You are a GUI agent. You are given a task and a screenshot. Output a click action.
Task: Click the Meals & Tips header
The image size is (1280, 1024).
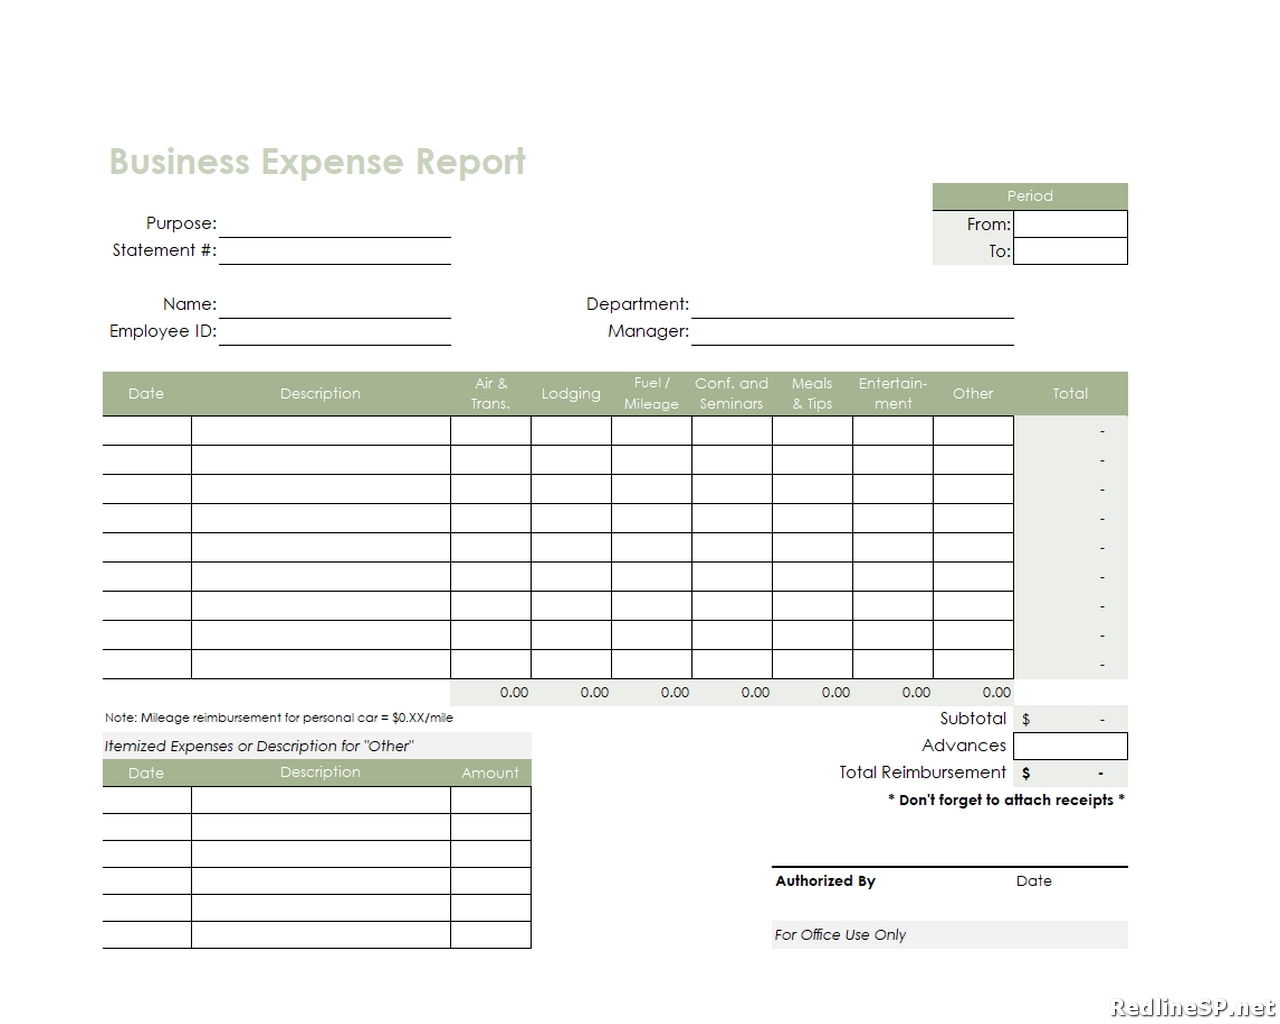click(x=812, y=394)
